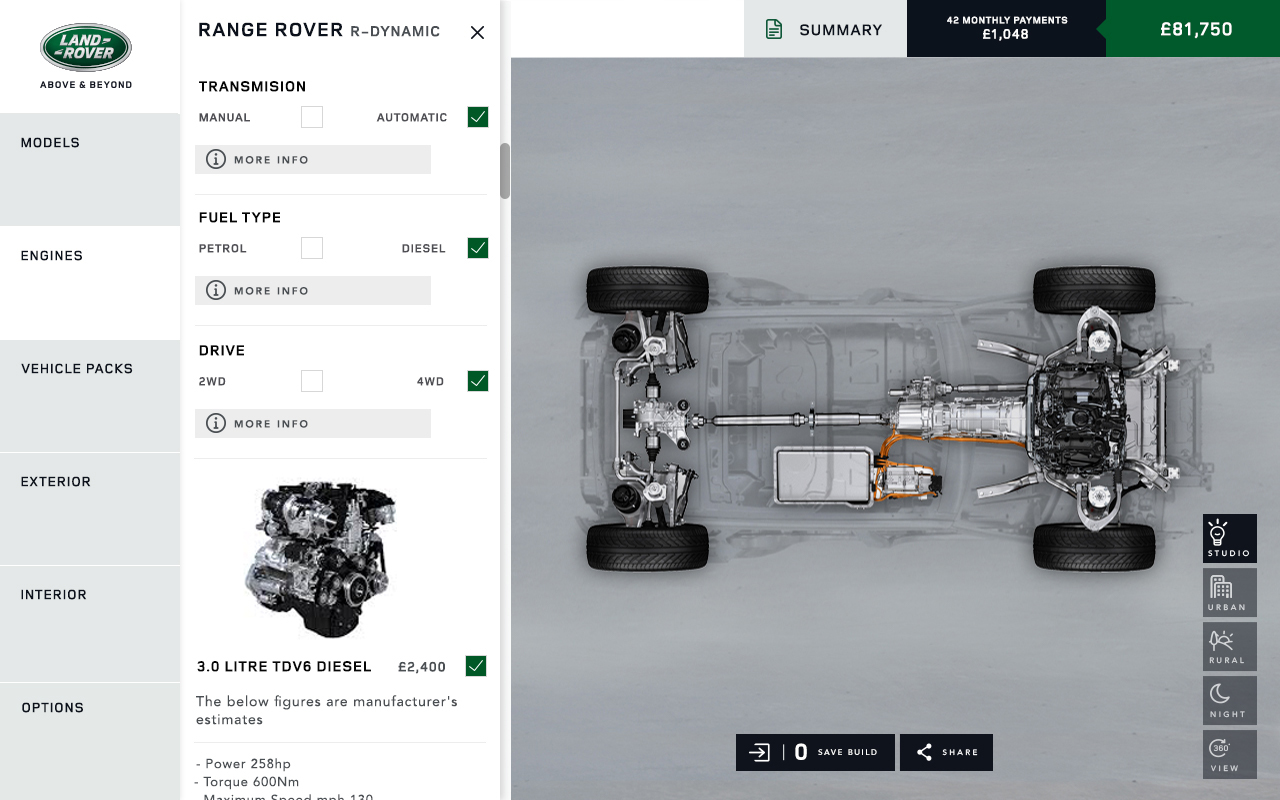Click the Land Rover logo

click(86, 48)
